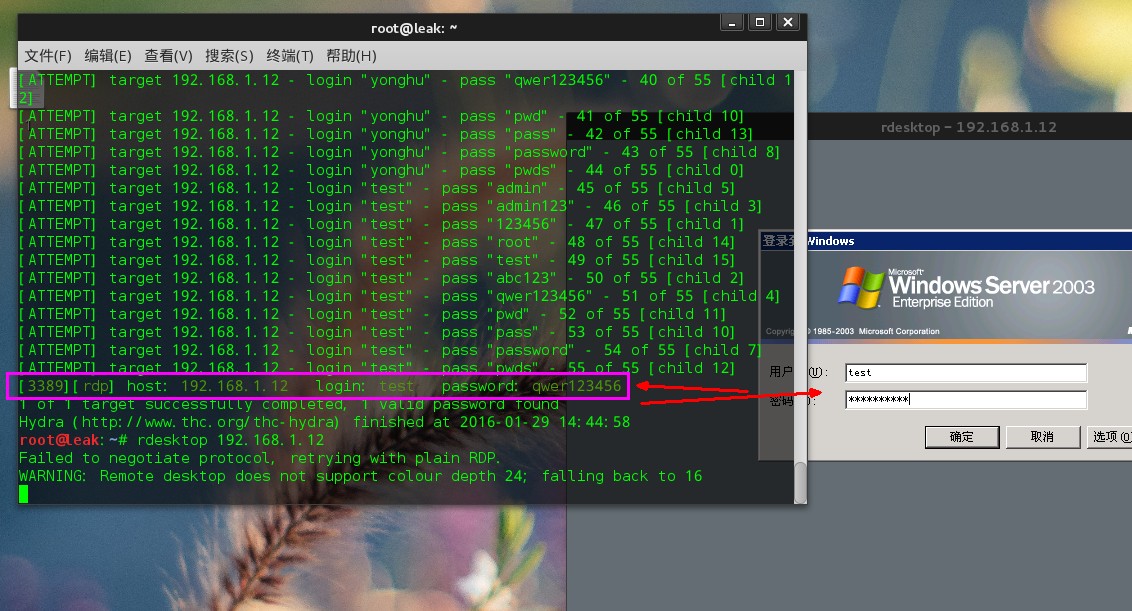Screen dimensions: 1132x611
Task: Click the highlighted rdp password result line
Action: [x=320, y=386]
